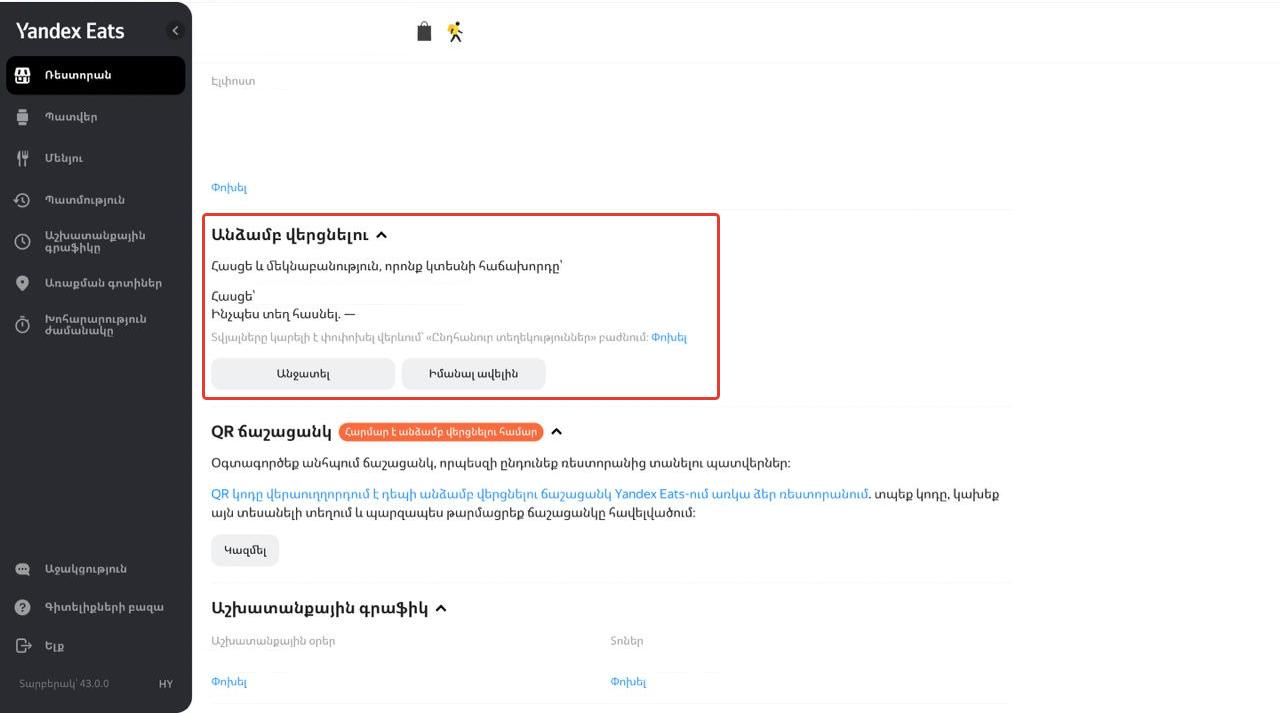Collapse the Աշխատանքային գրաֆիկ section chevron
This screenshot has width=1280, height=713.
tap(441, 608)
